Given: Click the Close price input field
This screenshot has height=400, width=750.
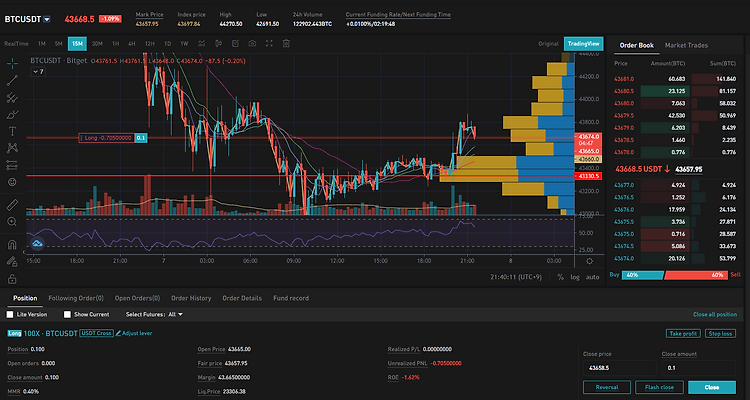Looking at the screenshot, I should [619, 368].
